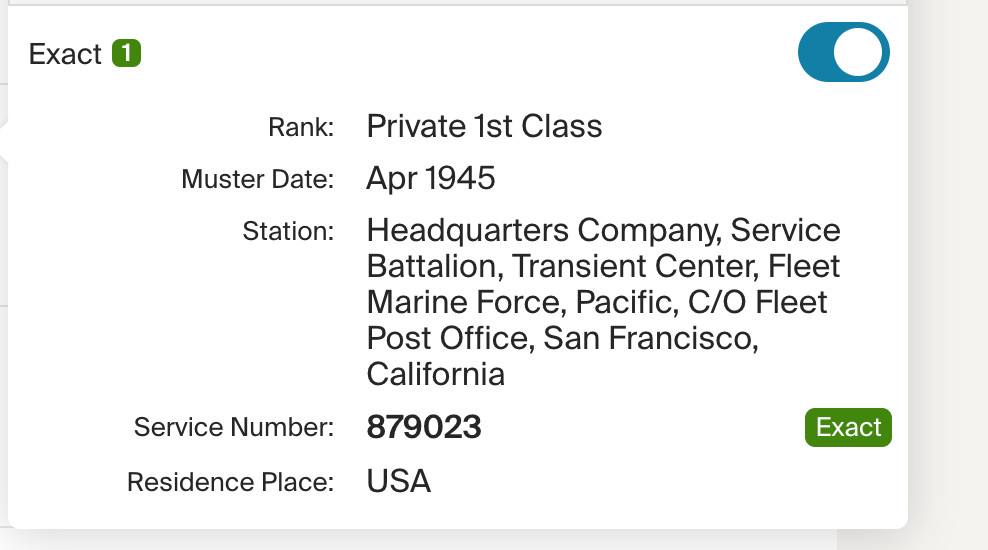Click the USA residence place value

[399, 482]
